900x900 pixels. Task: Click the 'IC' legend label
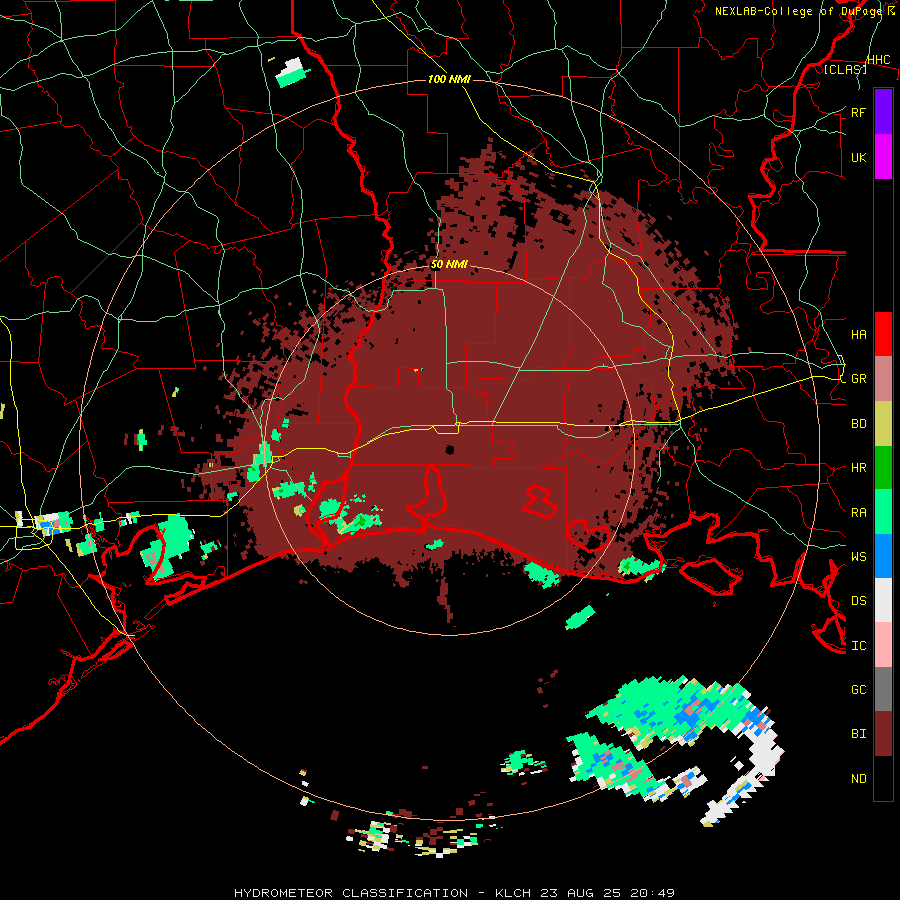(x=858, y=646)
